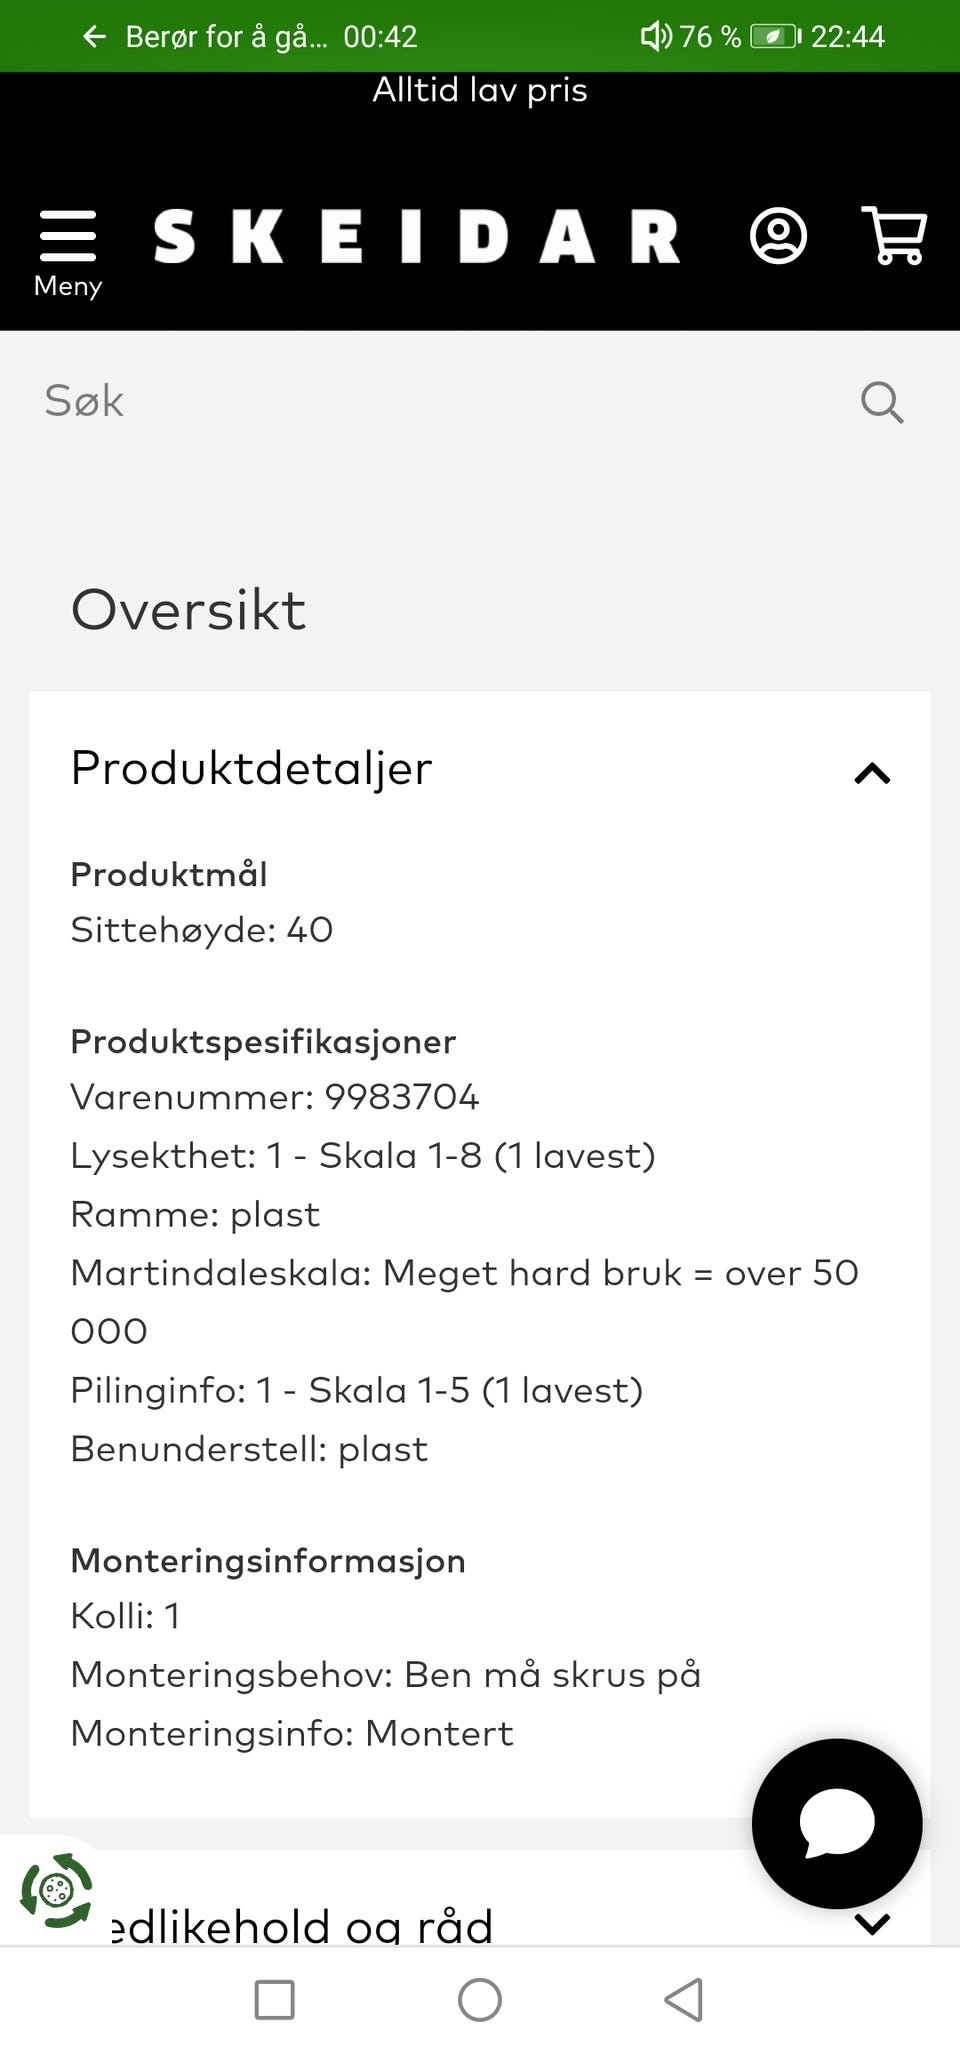Tap the Android recent apps square

275,2000
